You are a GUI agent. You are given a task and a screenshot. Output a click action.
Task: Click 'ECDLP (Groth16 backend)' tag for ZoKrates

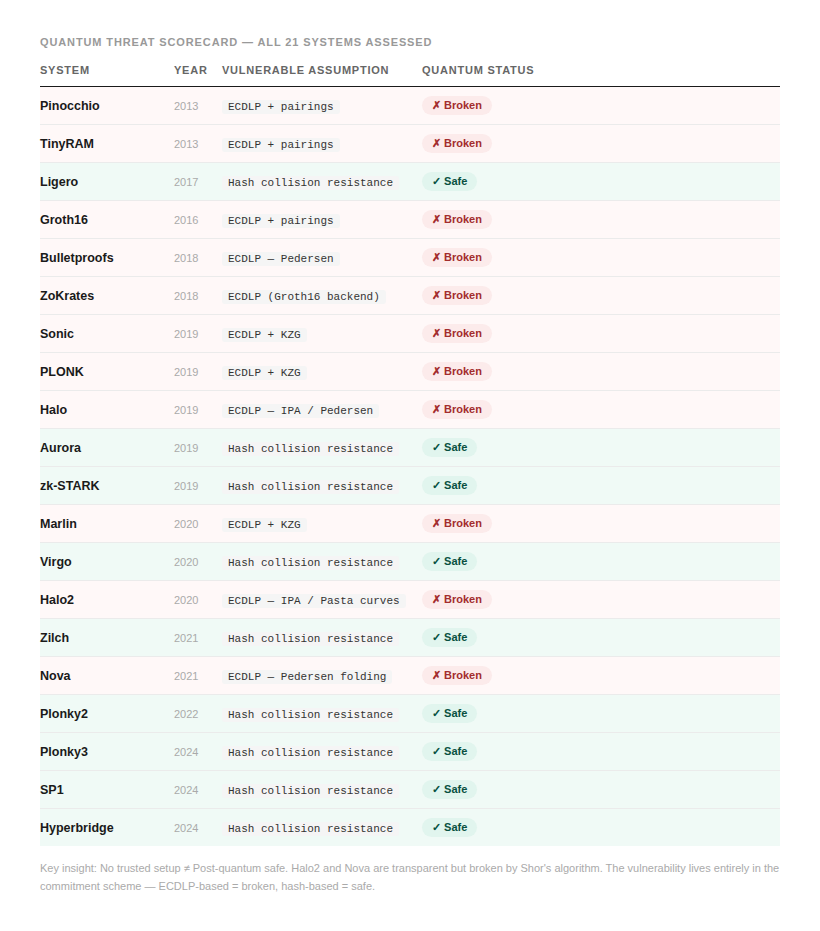[x=304, y=297]
